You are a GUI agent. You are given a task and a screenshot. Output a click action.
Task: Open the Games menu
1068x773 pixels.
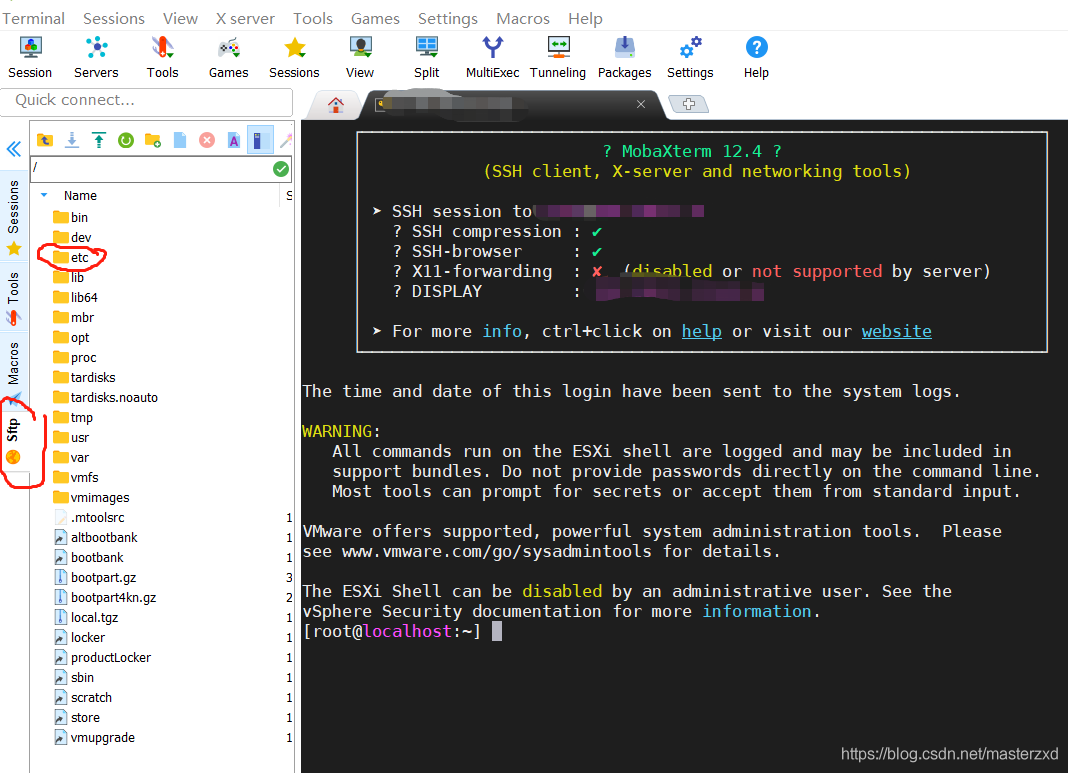click(x=375, y=18)
